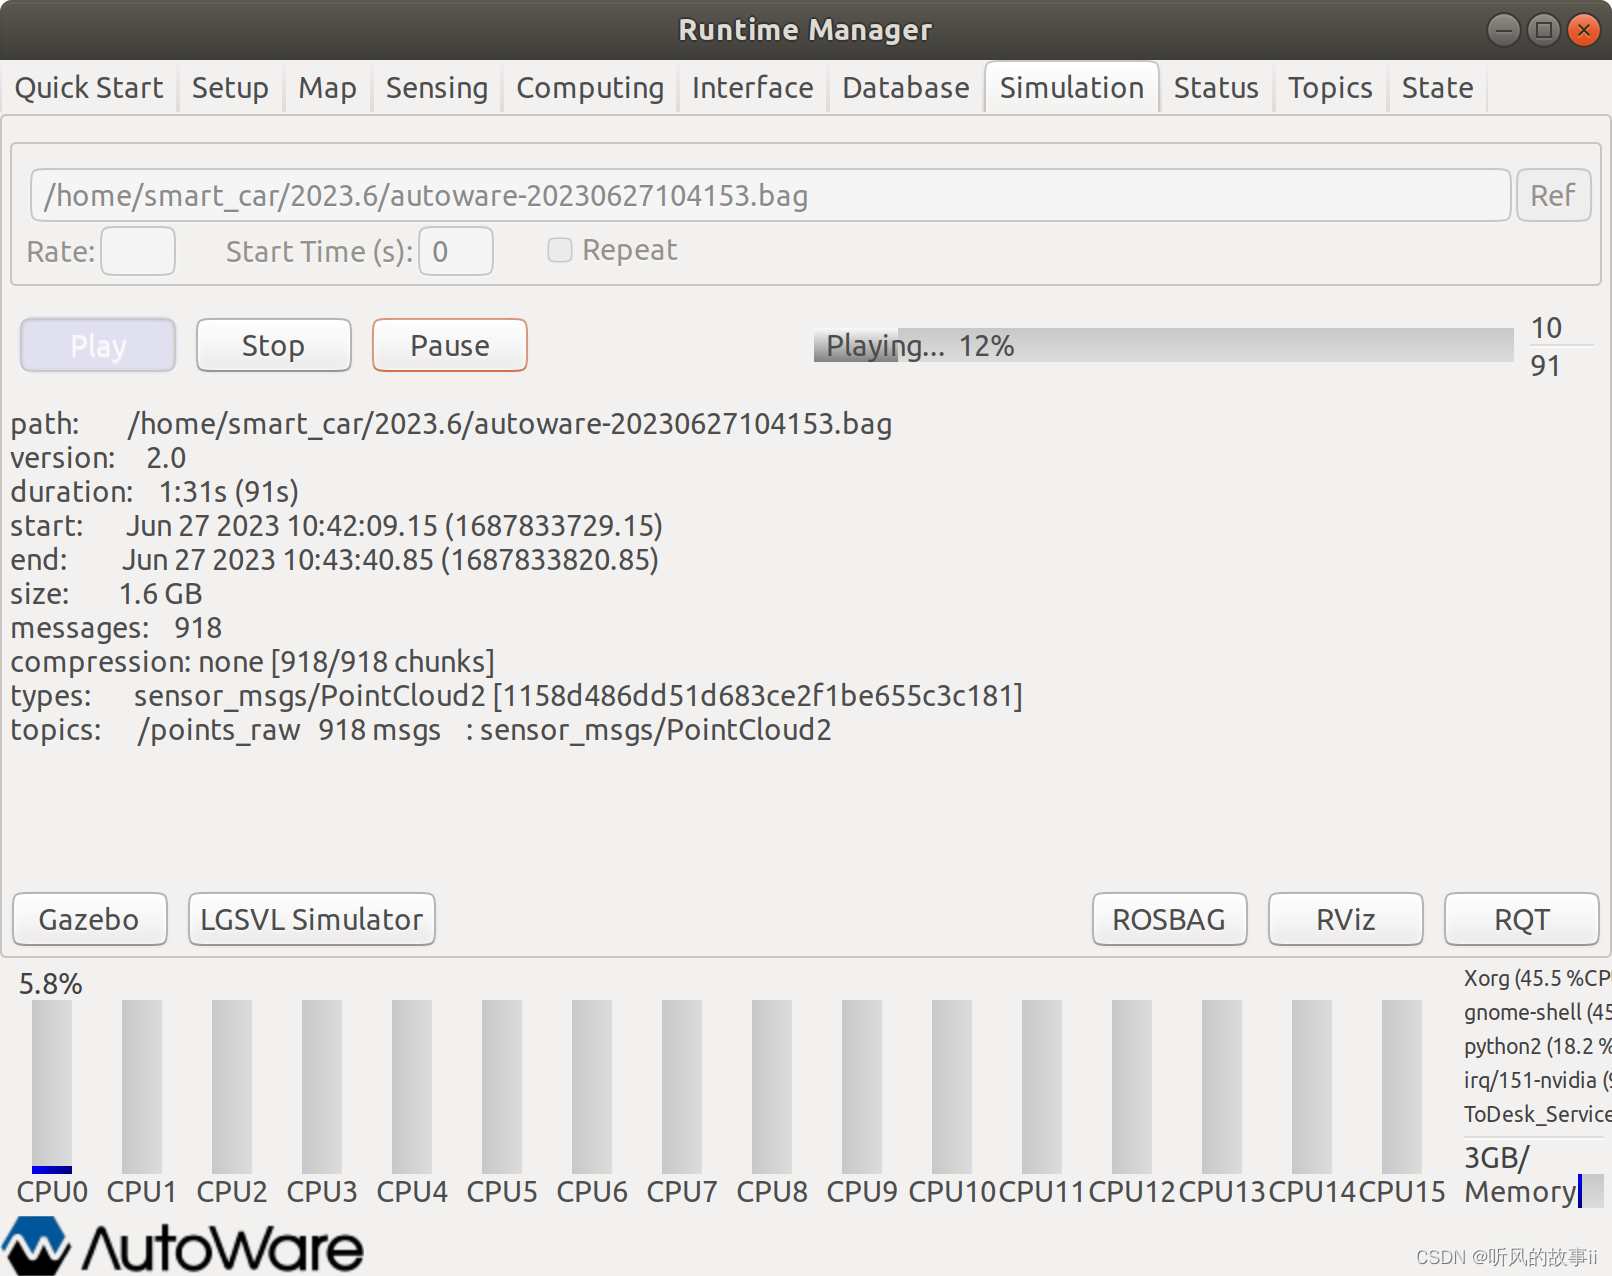This screenshot has height=1276, width=1612.
Task: Launch RViz visualization
Action: [x=1345, y=919]
